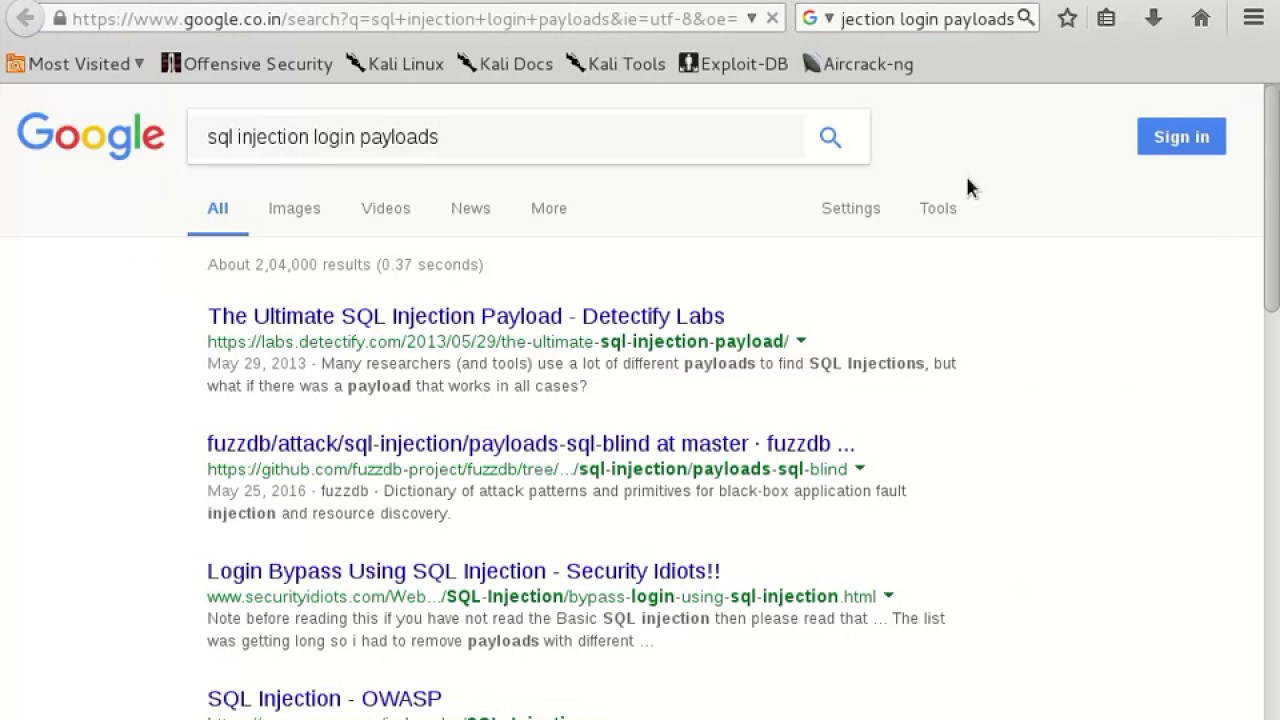Expand dropdown arrow beside github.com fuzzdb URL
Viewport: 1280px width, 720px height.
click(x=860, y=469)
